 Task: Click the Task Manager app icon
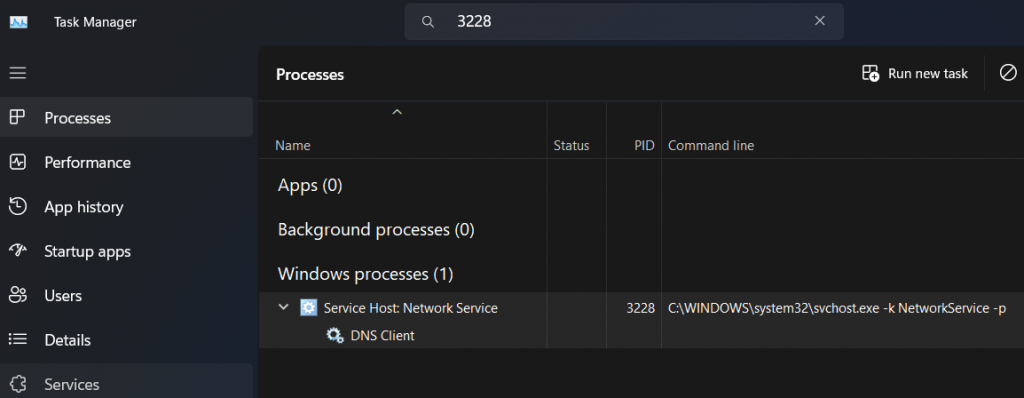(x=18, y=22)
